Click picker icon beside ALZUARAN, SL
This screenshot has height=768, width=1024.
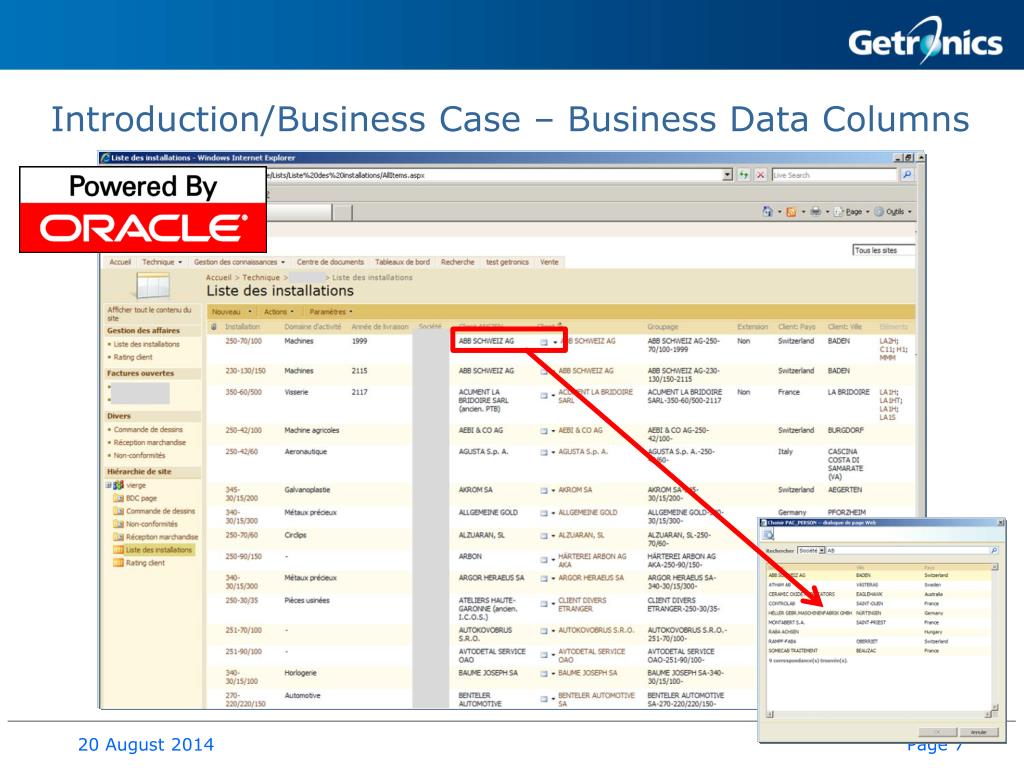543,536
